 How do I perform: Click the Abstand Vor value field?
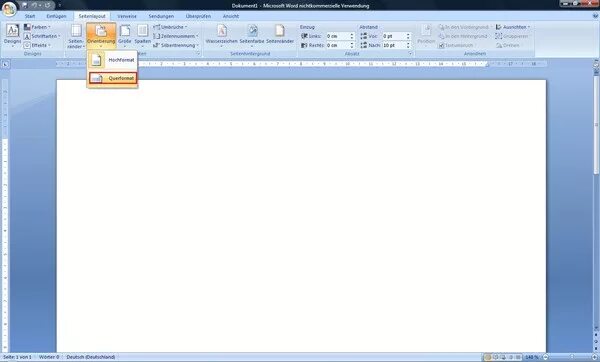tap(394, 36)
